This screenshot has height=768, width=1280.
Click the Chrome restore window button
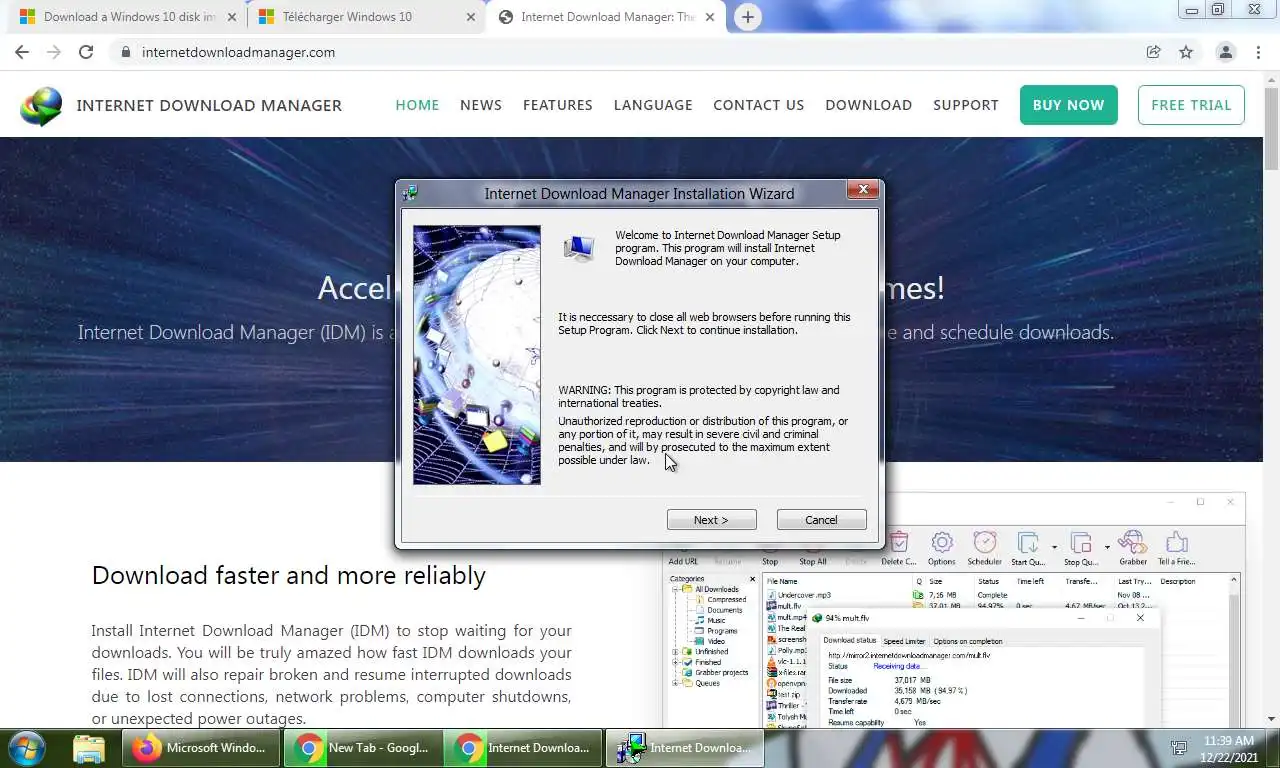(1218, 10)
